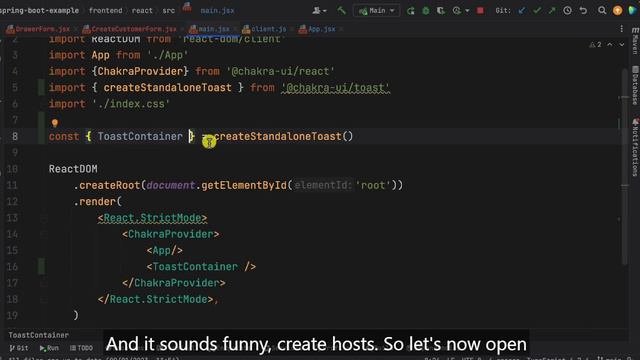Select the react breadcrumb
640x360 pixels.
tap(142, 11)
